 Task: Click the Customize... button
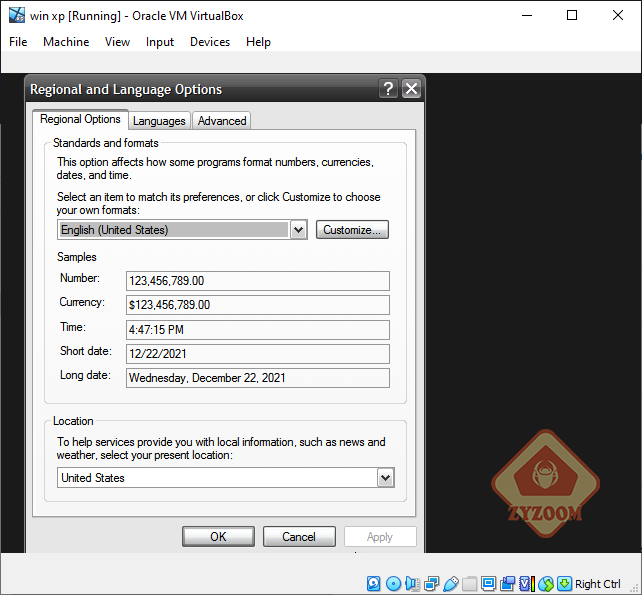[352, 230]
